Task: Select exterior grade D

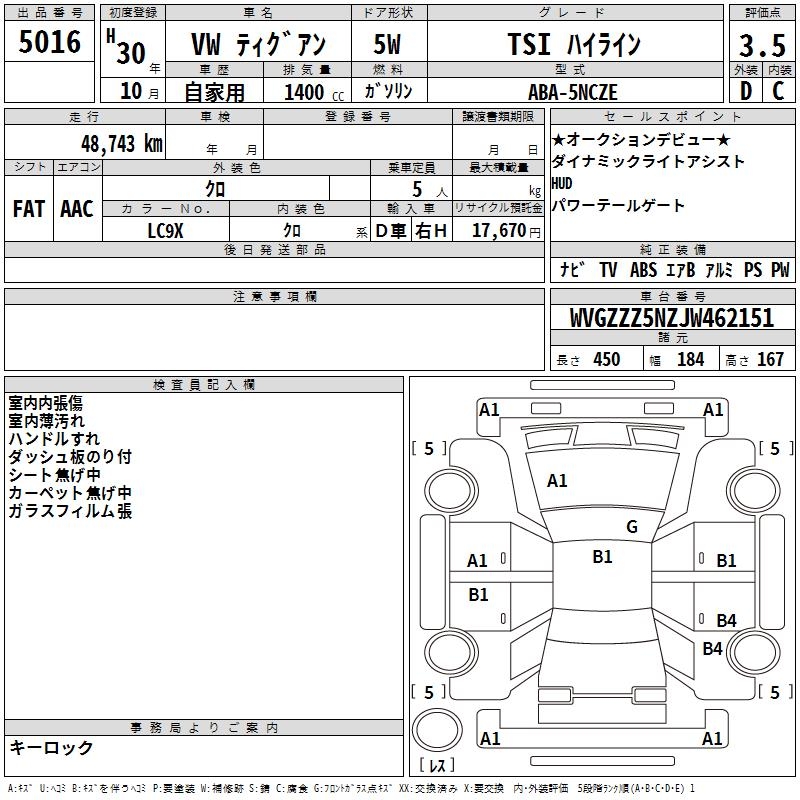Action: 746,91
